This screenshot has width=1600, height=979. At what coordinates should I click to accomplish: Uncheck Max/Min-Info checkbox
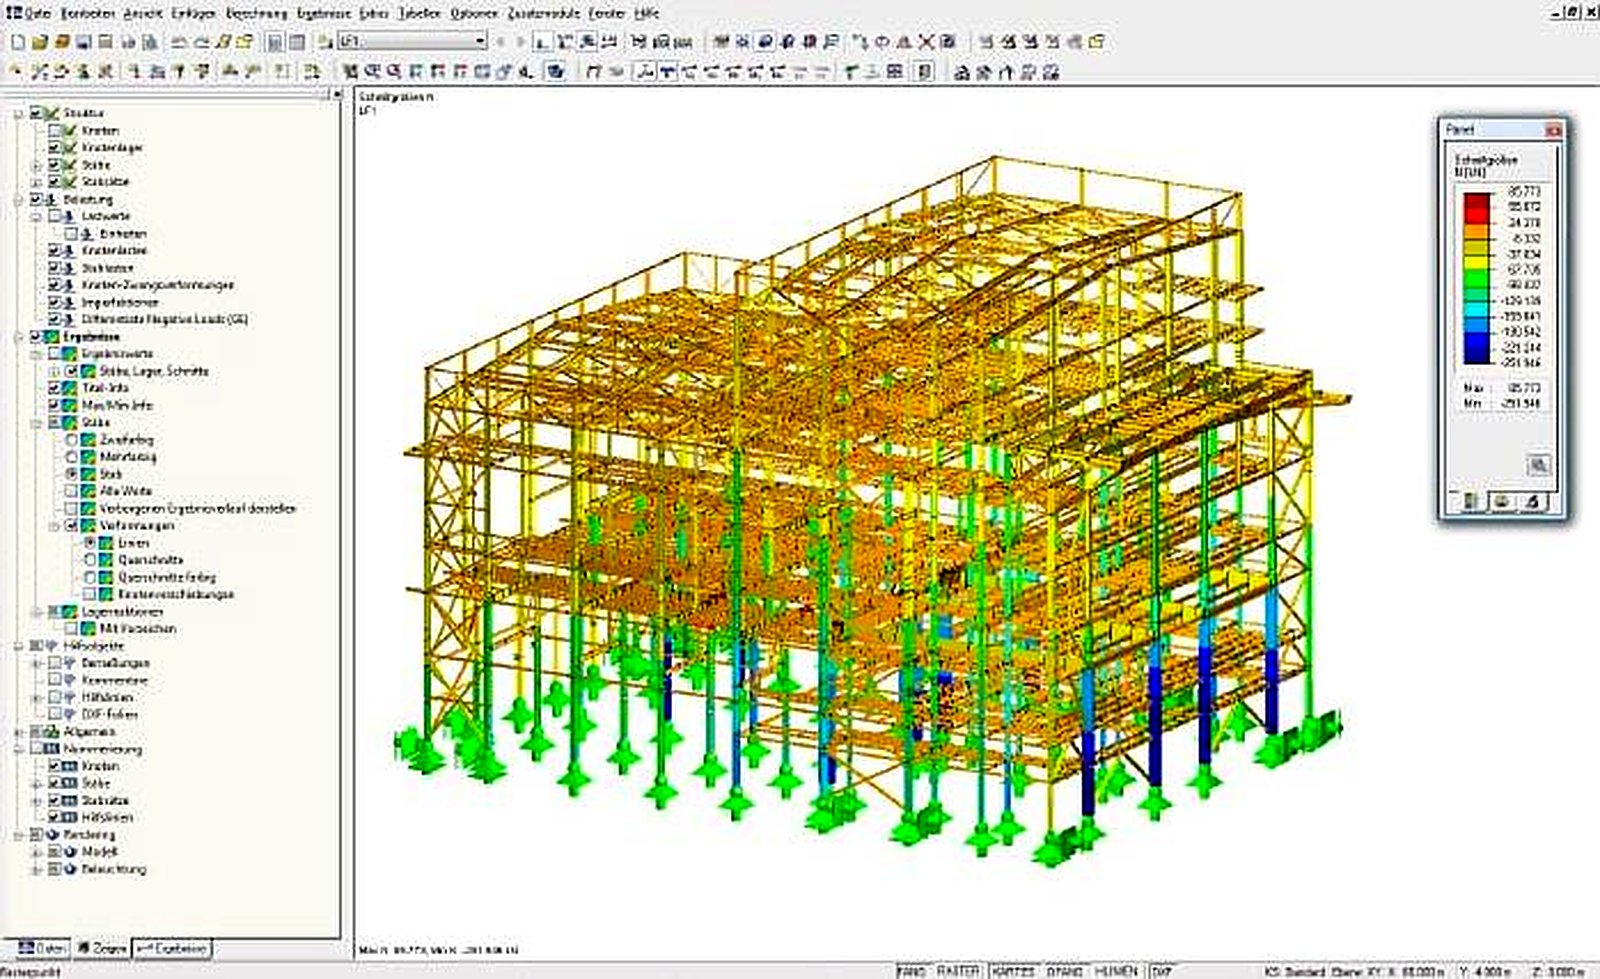click(x=55, y=405)
